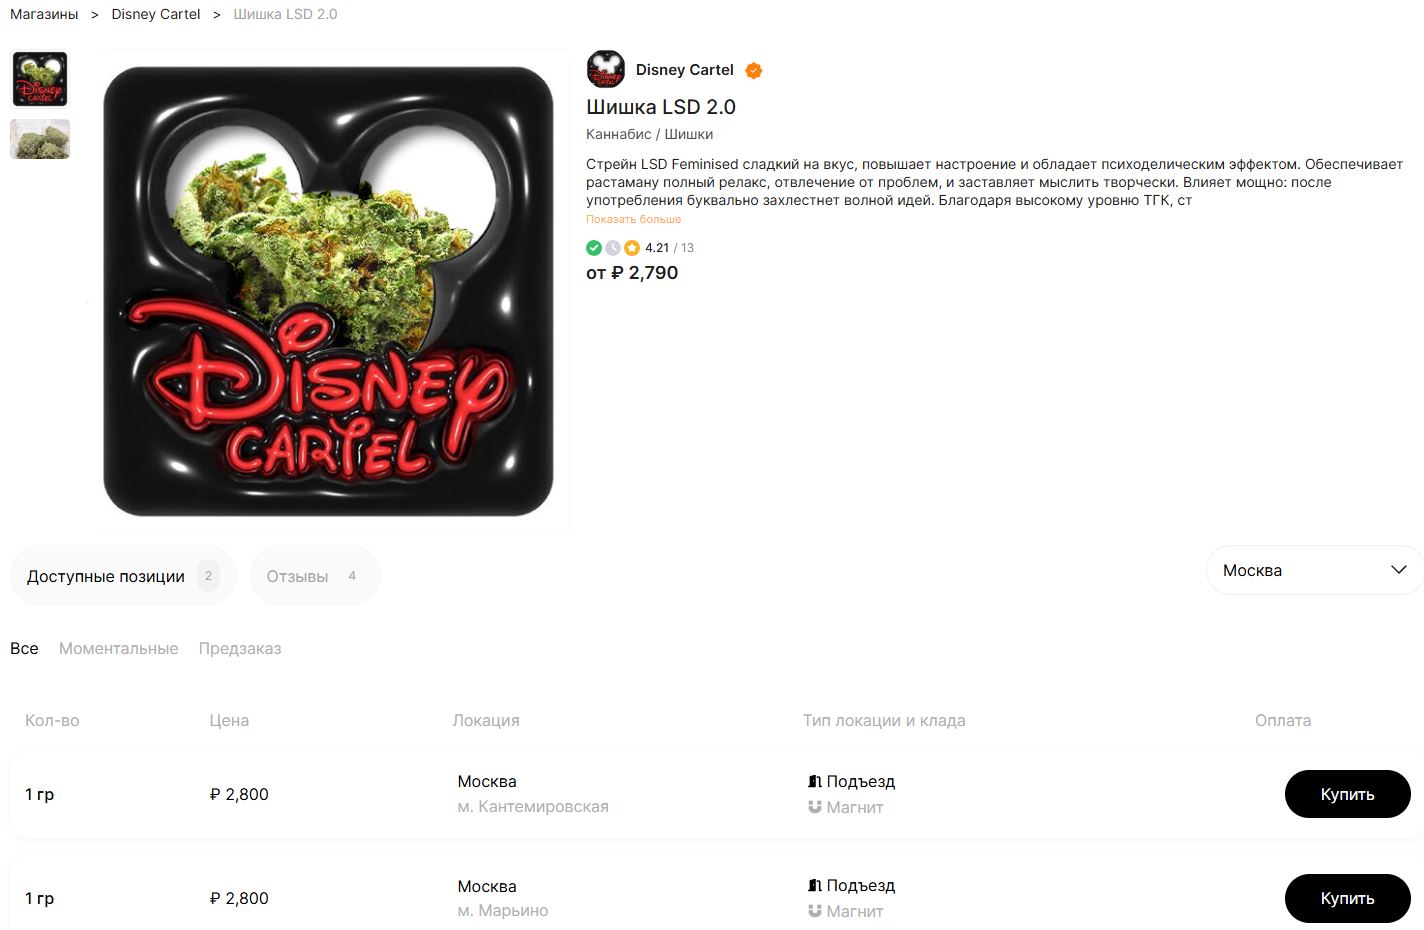Filter positions by Предзаказ

pos(240,648)
